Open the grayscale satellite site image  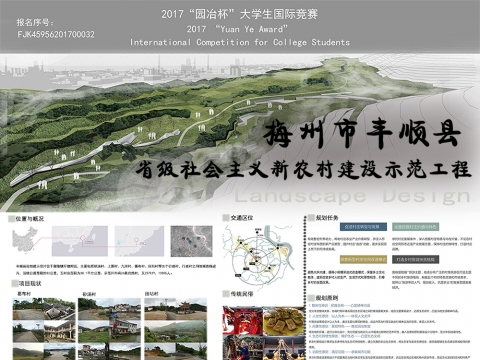191,241
